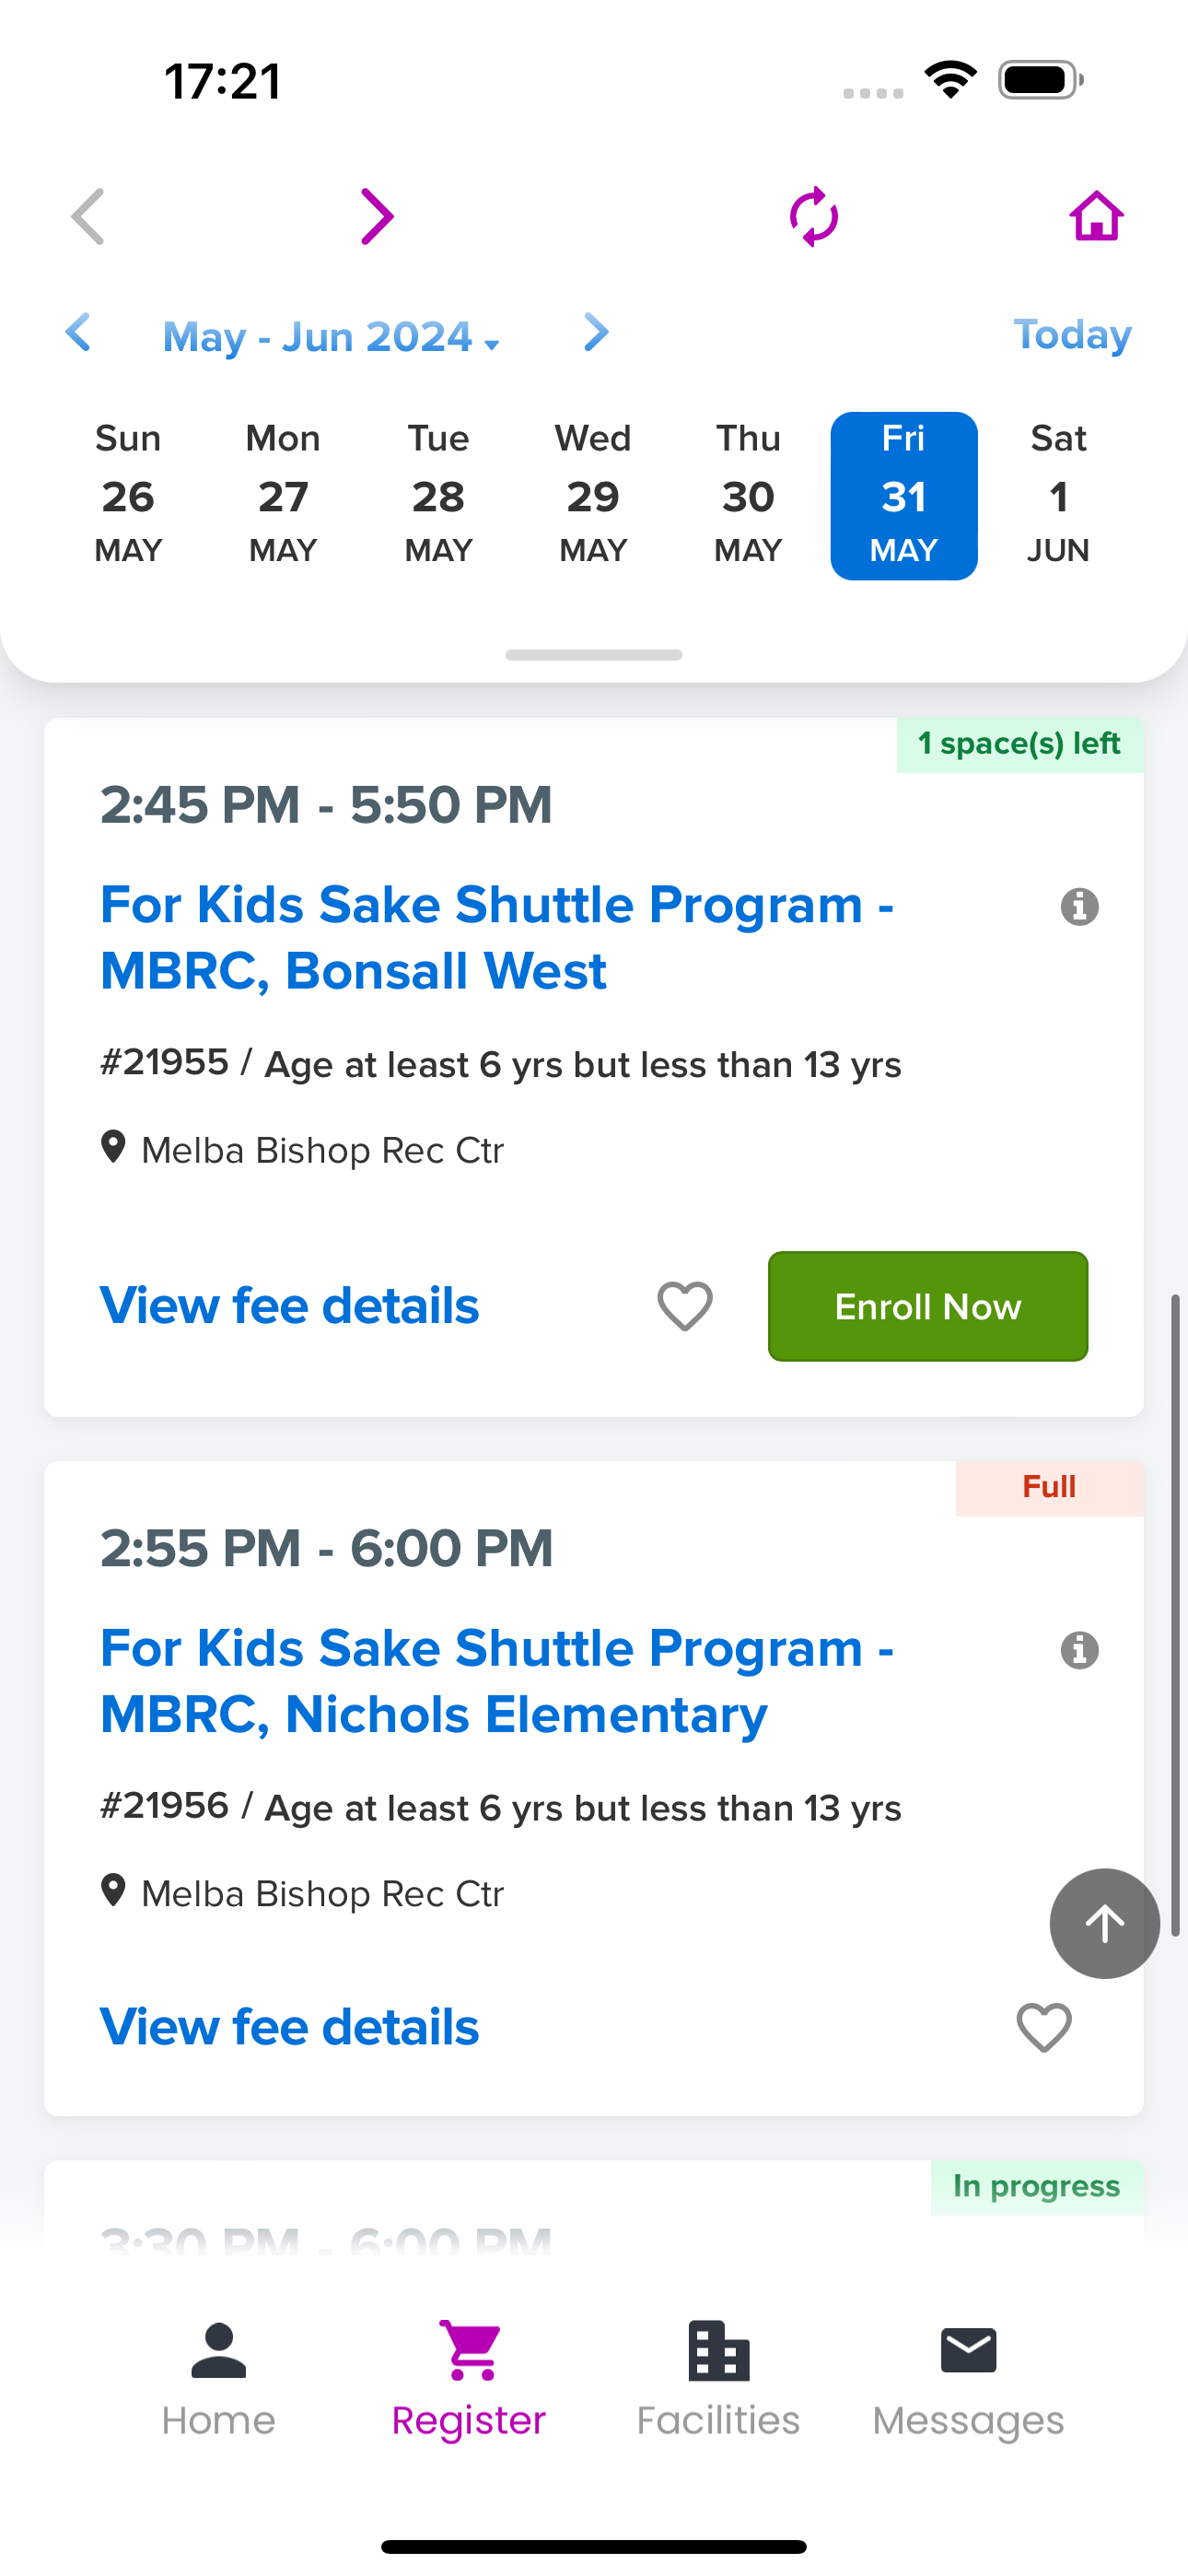Screen dimensions: 1188x2576
Task: Show previous week with blue left chevron
Action: 78,333
